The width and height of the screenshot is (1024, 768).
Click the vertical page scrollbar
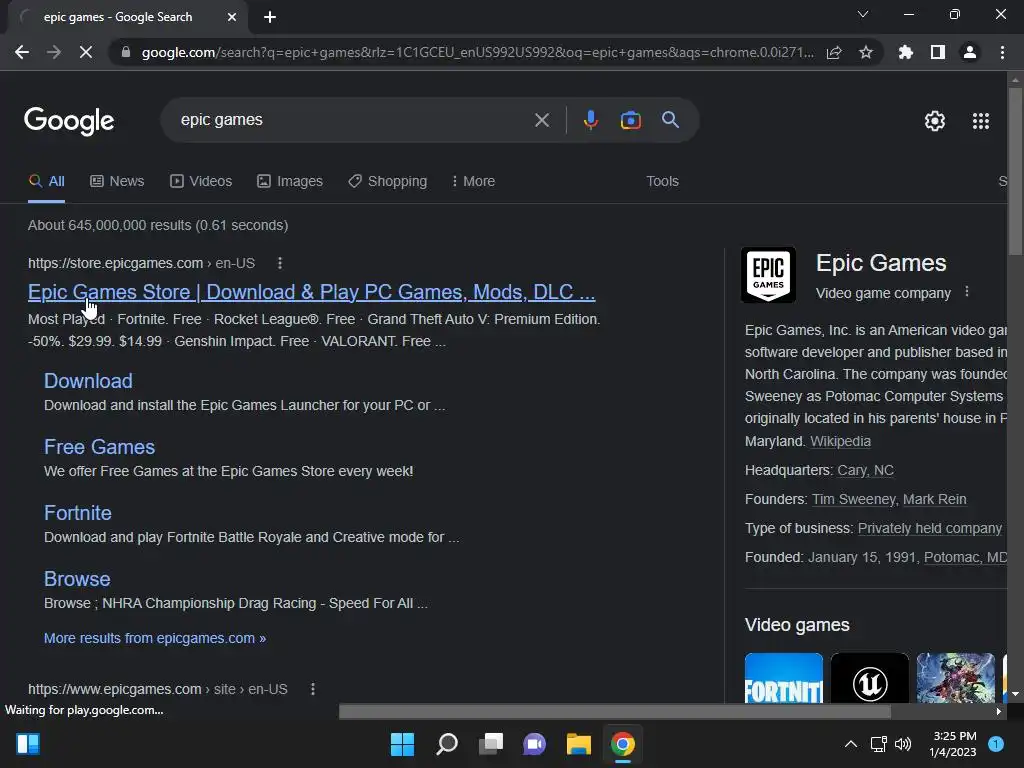[x=1015, y=170]
